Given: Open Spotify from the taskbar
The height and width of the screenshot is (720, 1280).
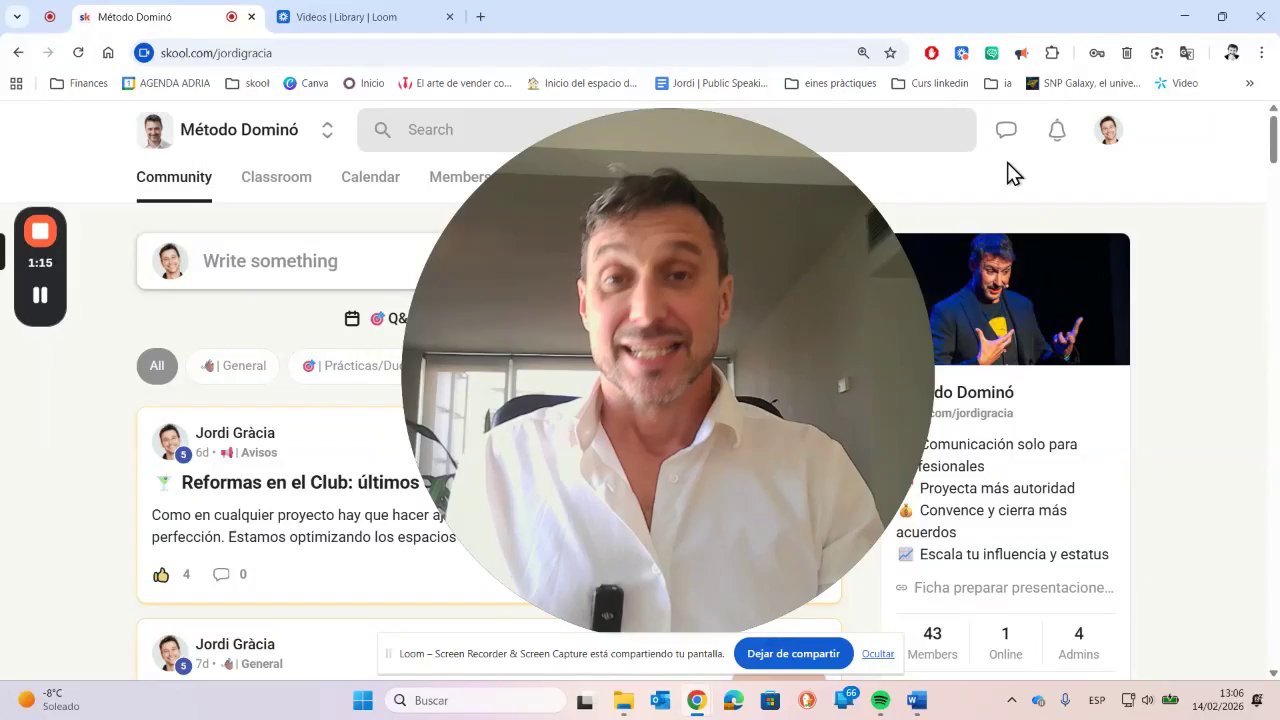Looking at the screenshot, I should pyautogui.click(x=880, y=701).
